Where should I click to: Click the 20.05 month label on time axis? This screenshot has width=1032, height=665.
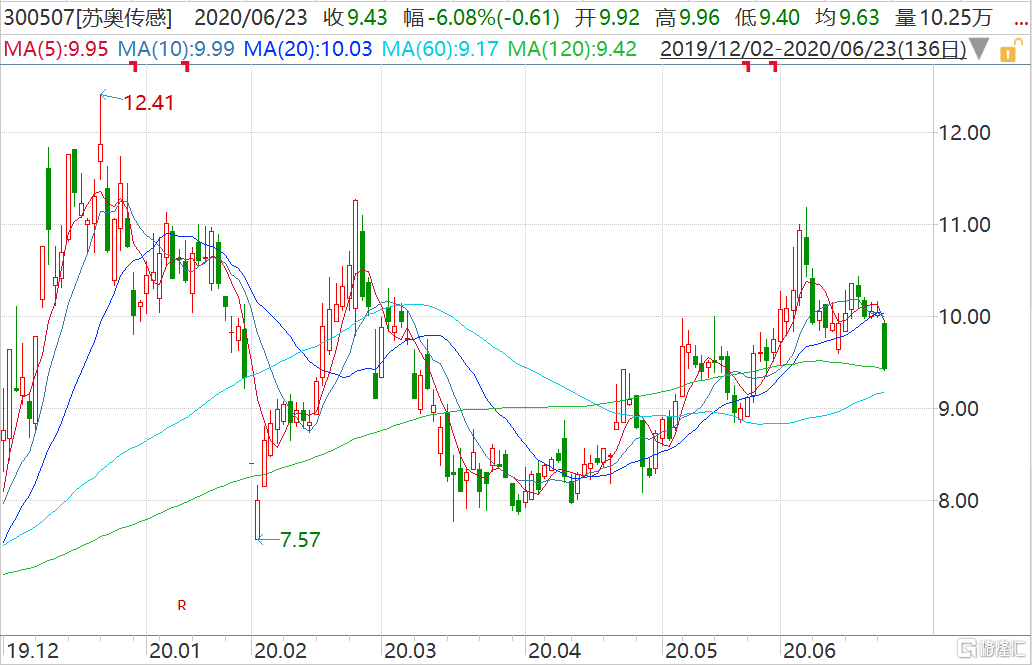click(x=692, y=651)
